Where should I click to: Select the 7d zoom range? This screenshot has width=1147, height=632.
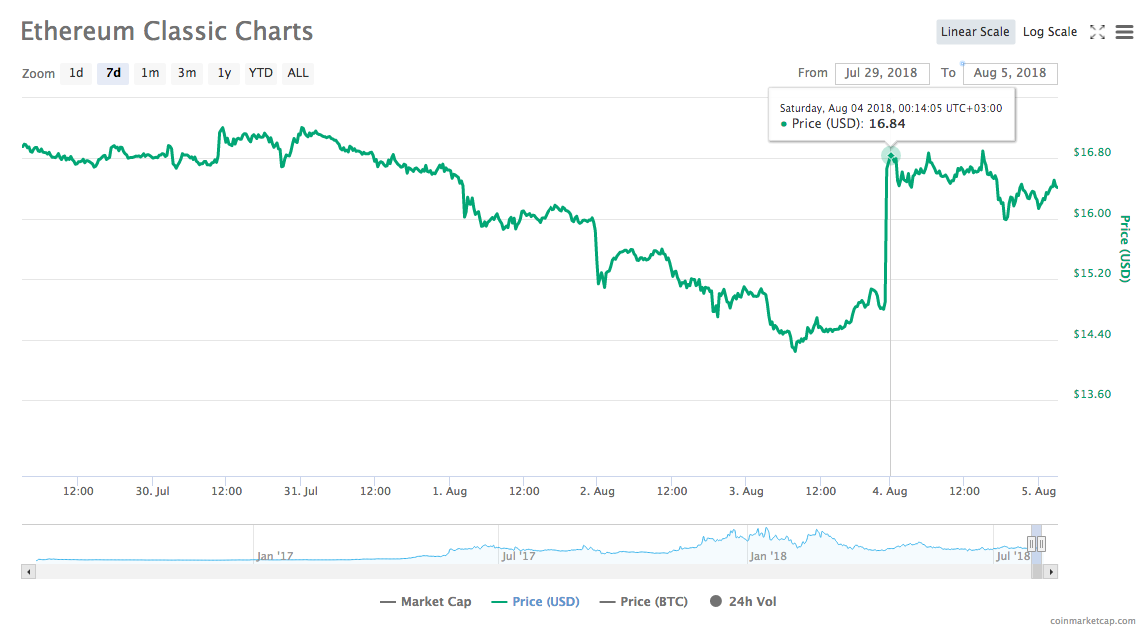click(x=113, y=73)
